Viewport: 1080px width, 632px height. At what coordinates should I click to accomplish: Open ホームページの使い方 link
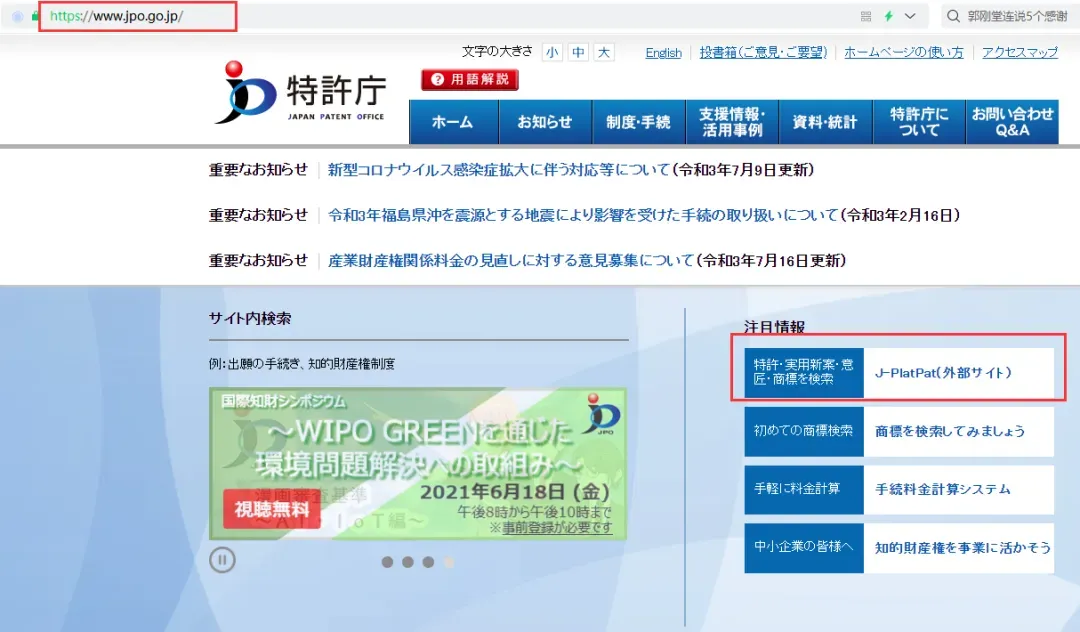pyautogui.click(x=904, y=53)
